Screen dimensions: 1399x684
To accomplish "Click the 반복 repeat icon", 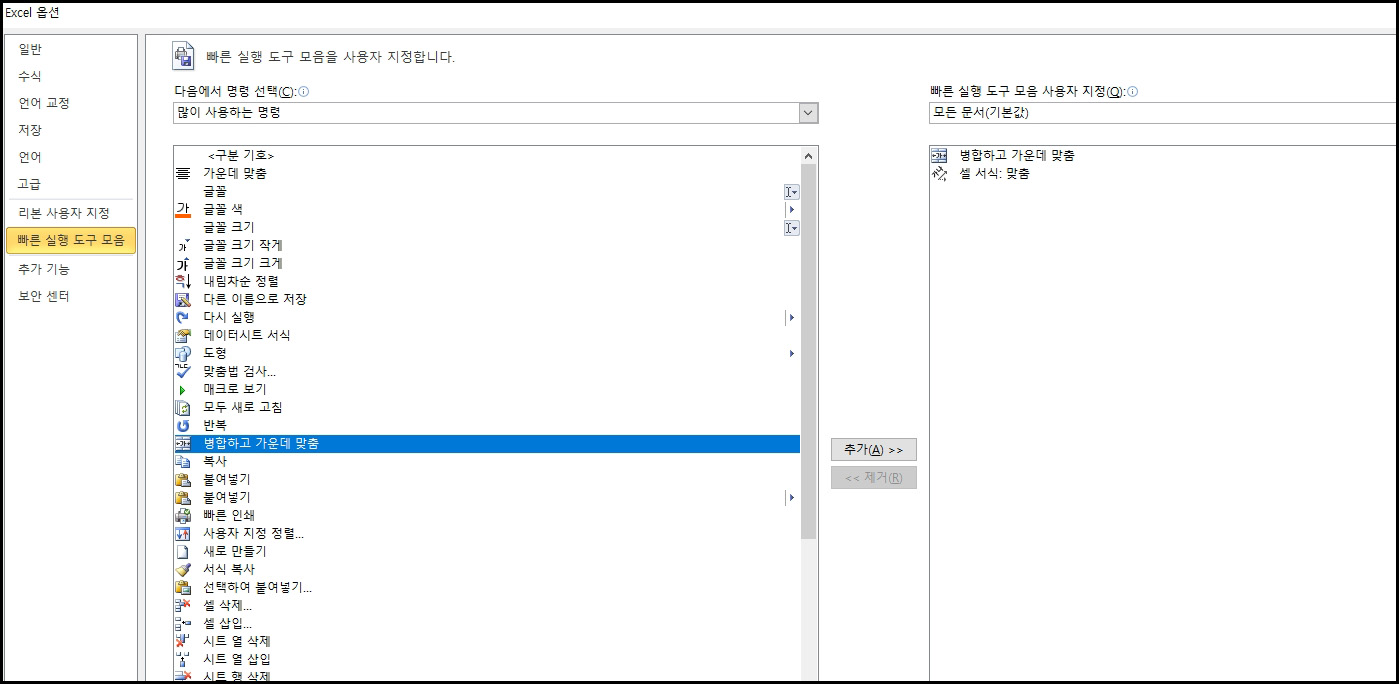I will coord(183,425).
